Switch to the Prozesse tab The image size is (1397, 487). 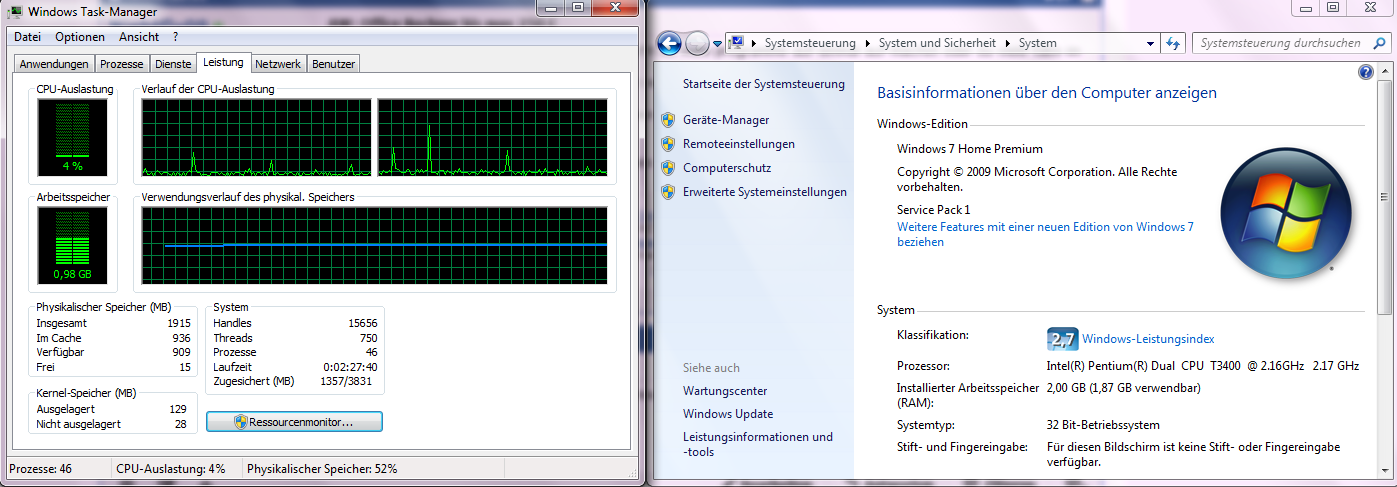coord(123,64)
